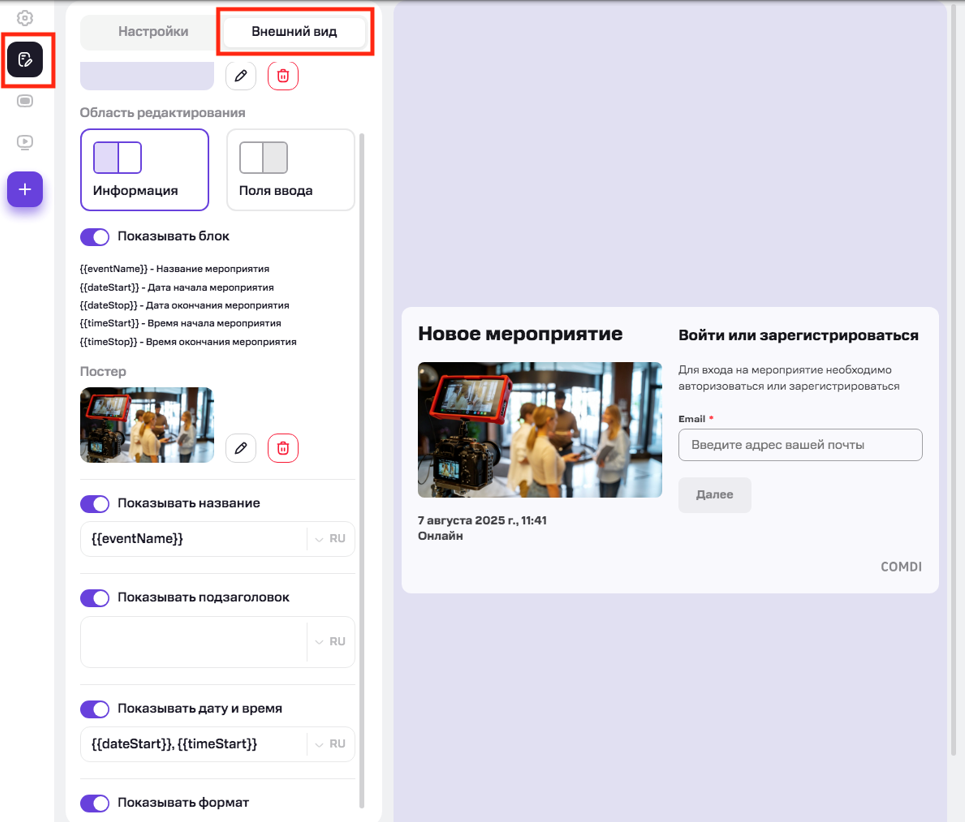The height and width of the screenshot is (822, 965).
Task: Click the COMDI logo in preview
Action: click(901, 567)
